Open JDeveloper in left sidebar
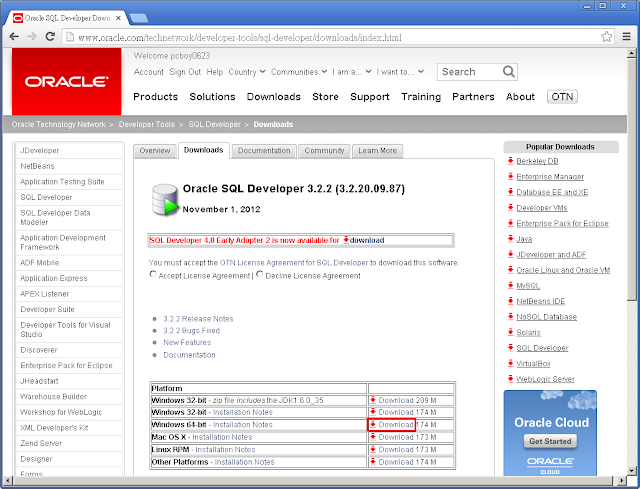The height and width of the screenshot is (489, 640). 40,151
